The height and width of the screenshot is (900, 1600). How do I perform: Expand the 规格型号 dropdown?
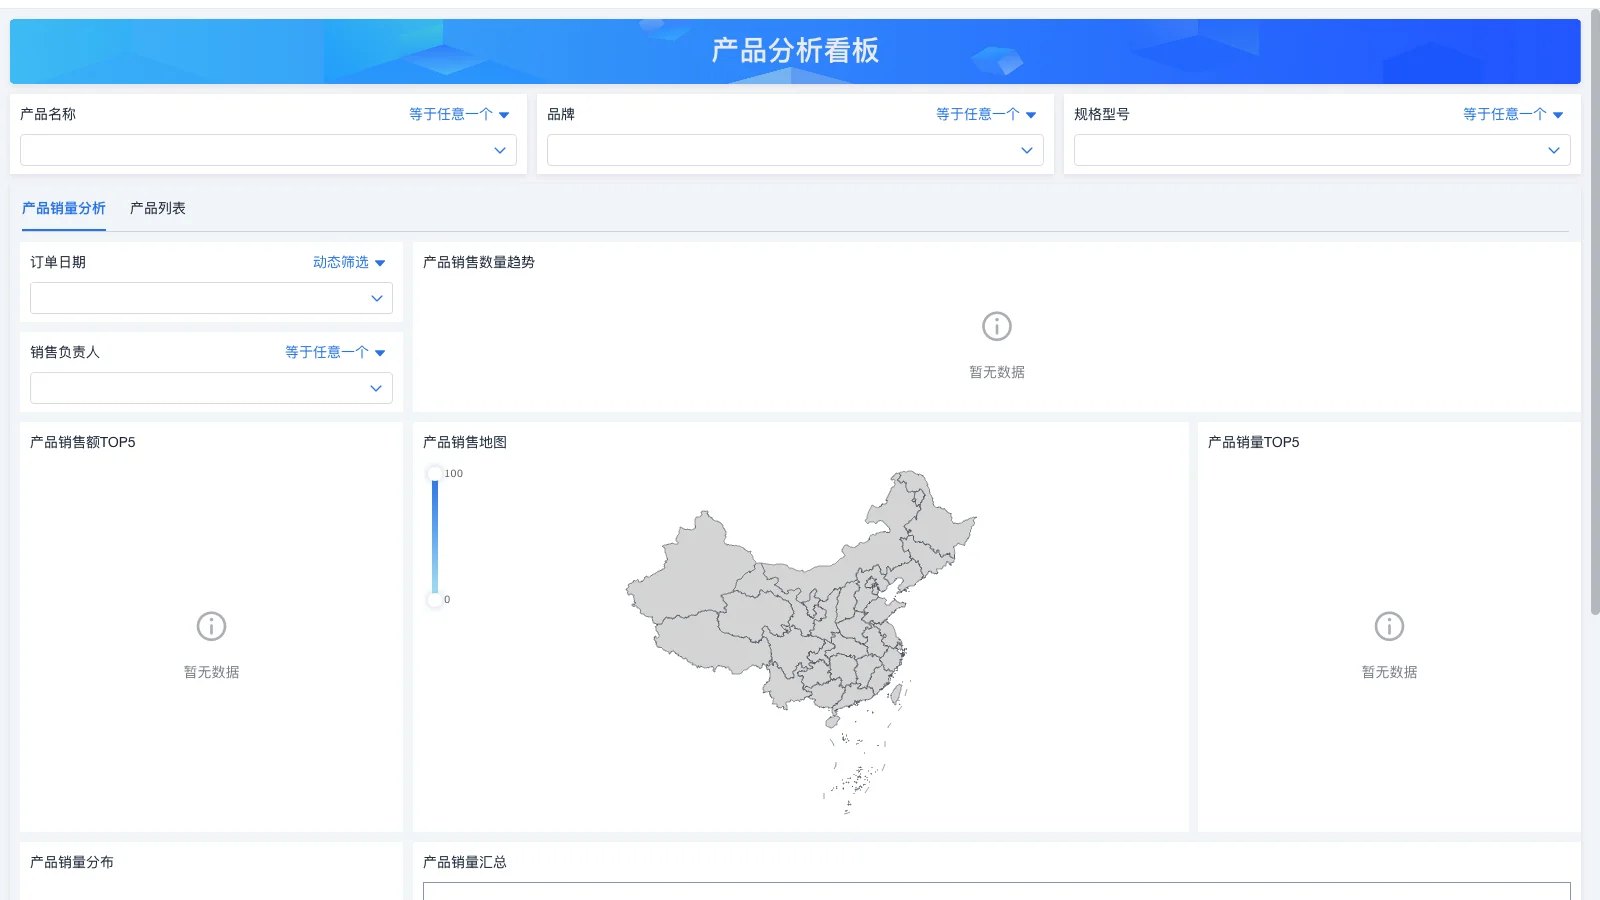1322,150
